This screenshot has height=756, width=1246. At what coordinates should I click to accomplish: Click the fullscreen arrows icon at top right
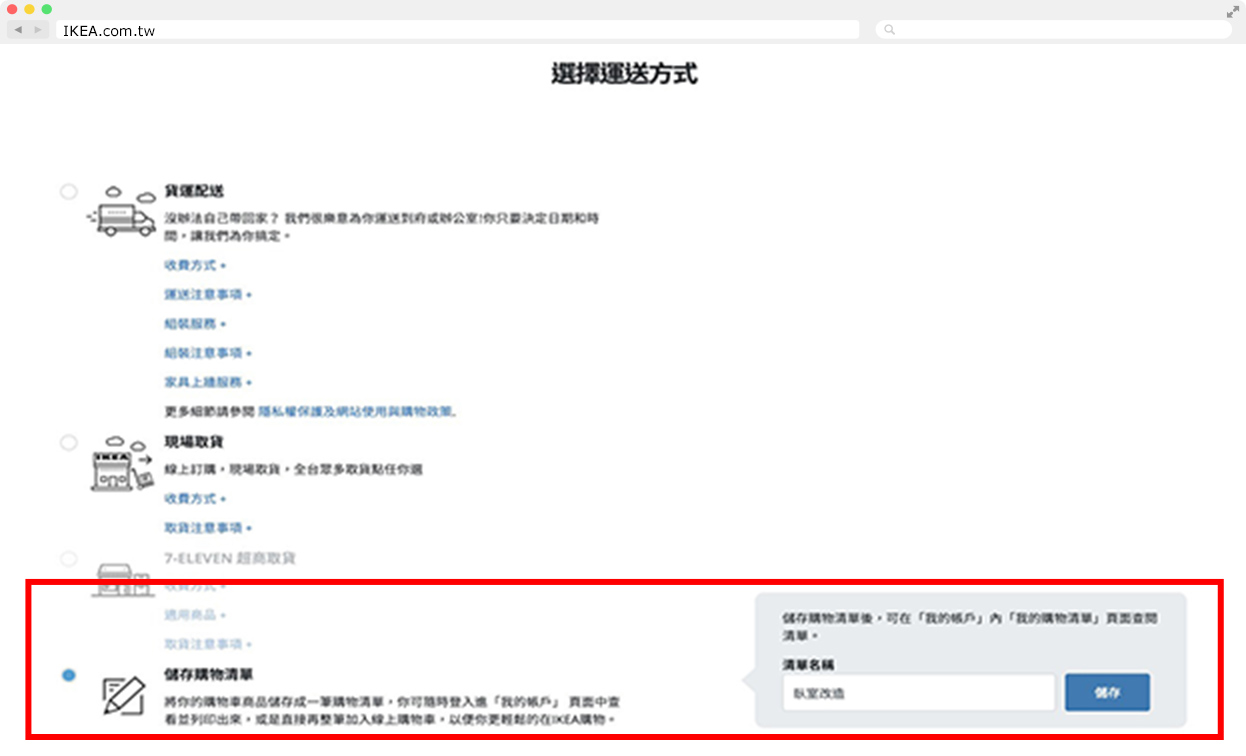(1232, 12)
